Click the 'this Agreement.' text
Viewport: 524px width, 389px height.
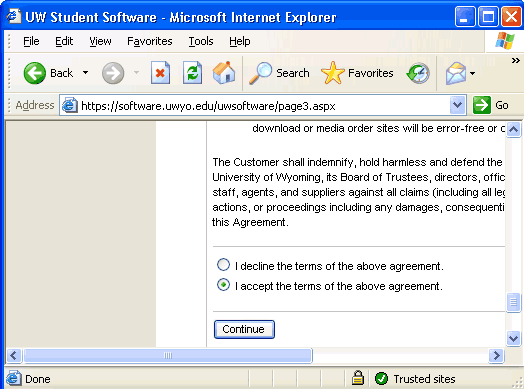coord(250,222)
